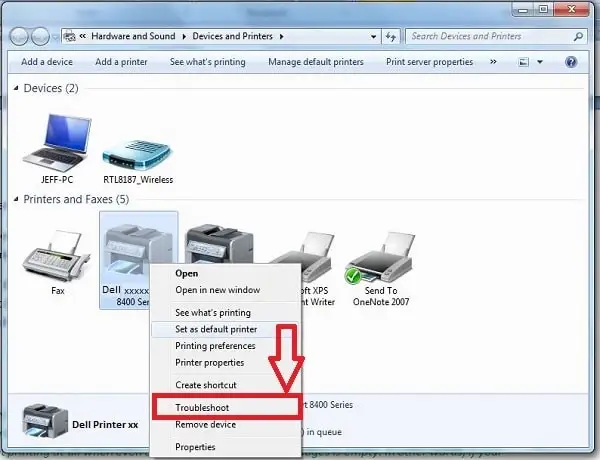Open Printer properties from the context menu

tap(209, 362)
